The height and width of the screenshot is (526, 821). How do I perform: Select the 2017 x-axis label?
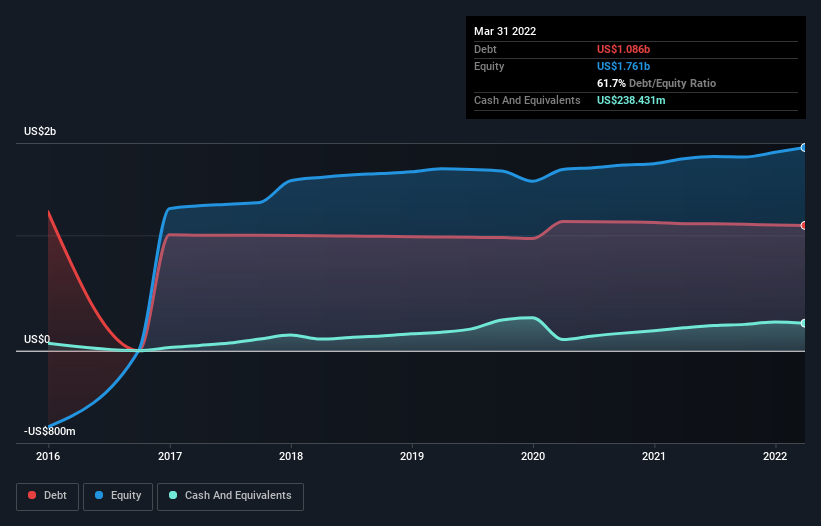tap(170, 456)
